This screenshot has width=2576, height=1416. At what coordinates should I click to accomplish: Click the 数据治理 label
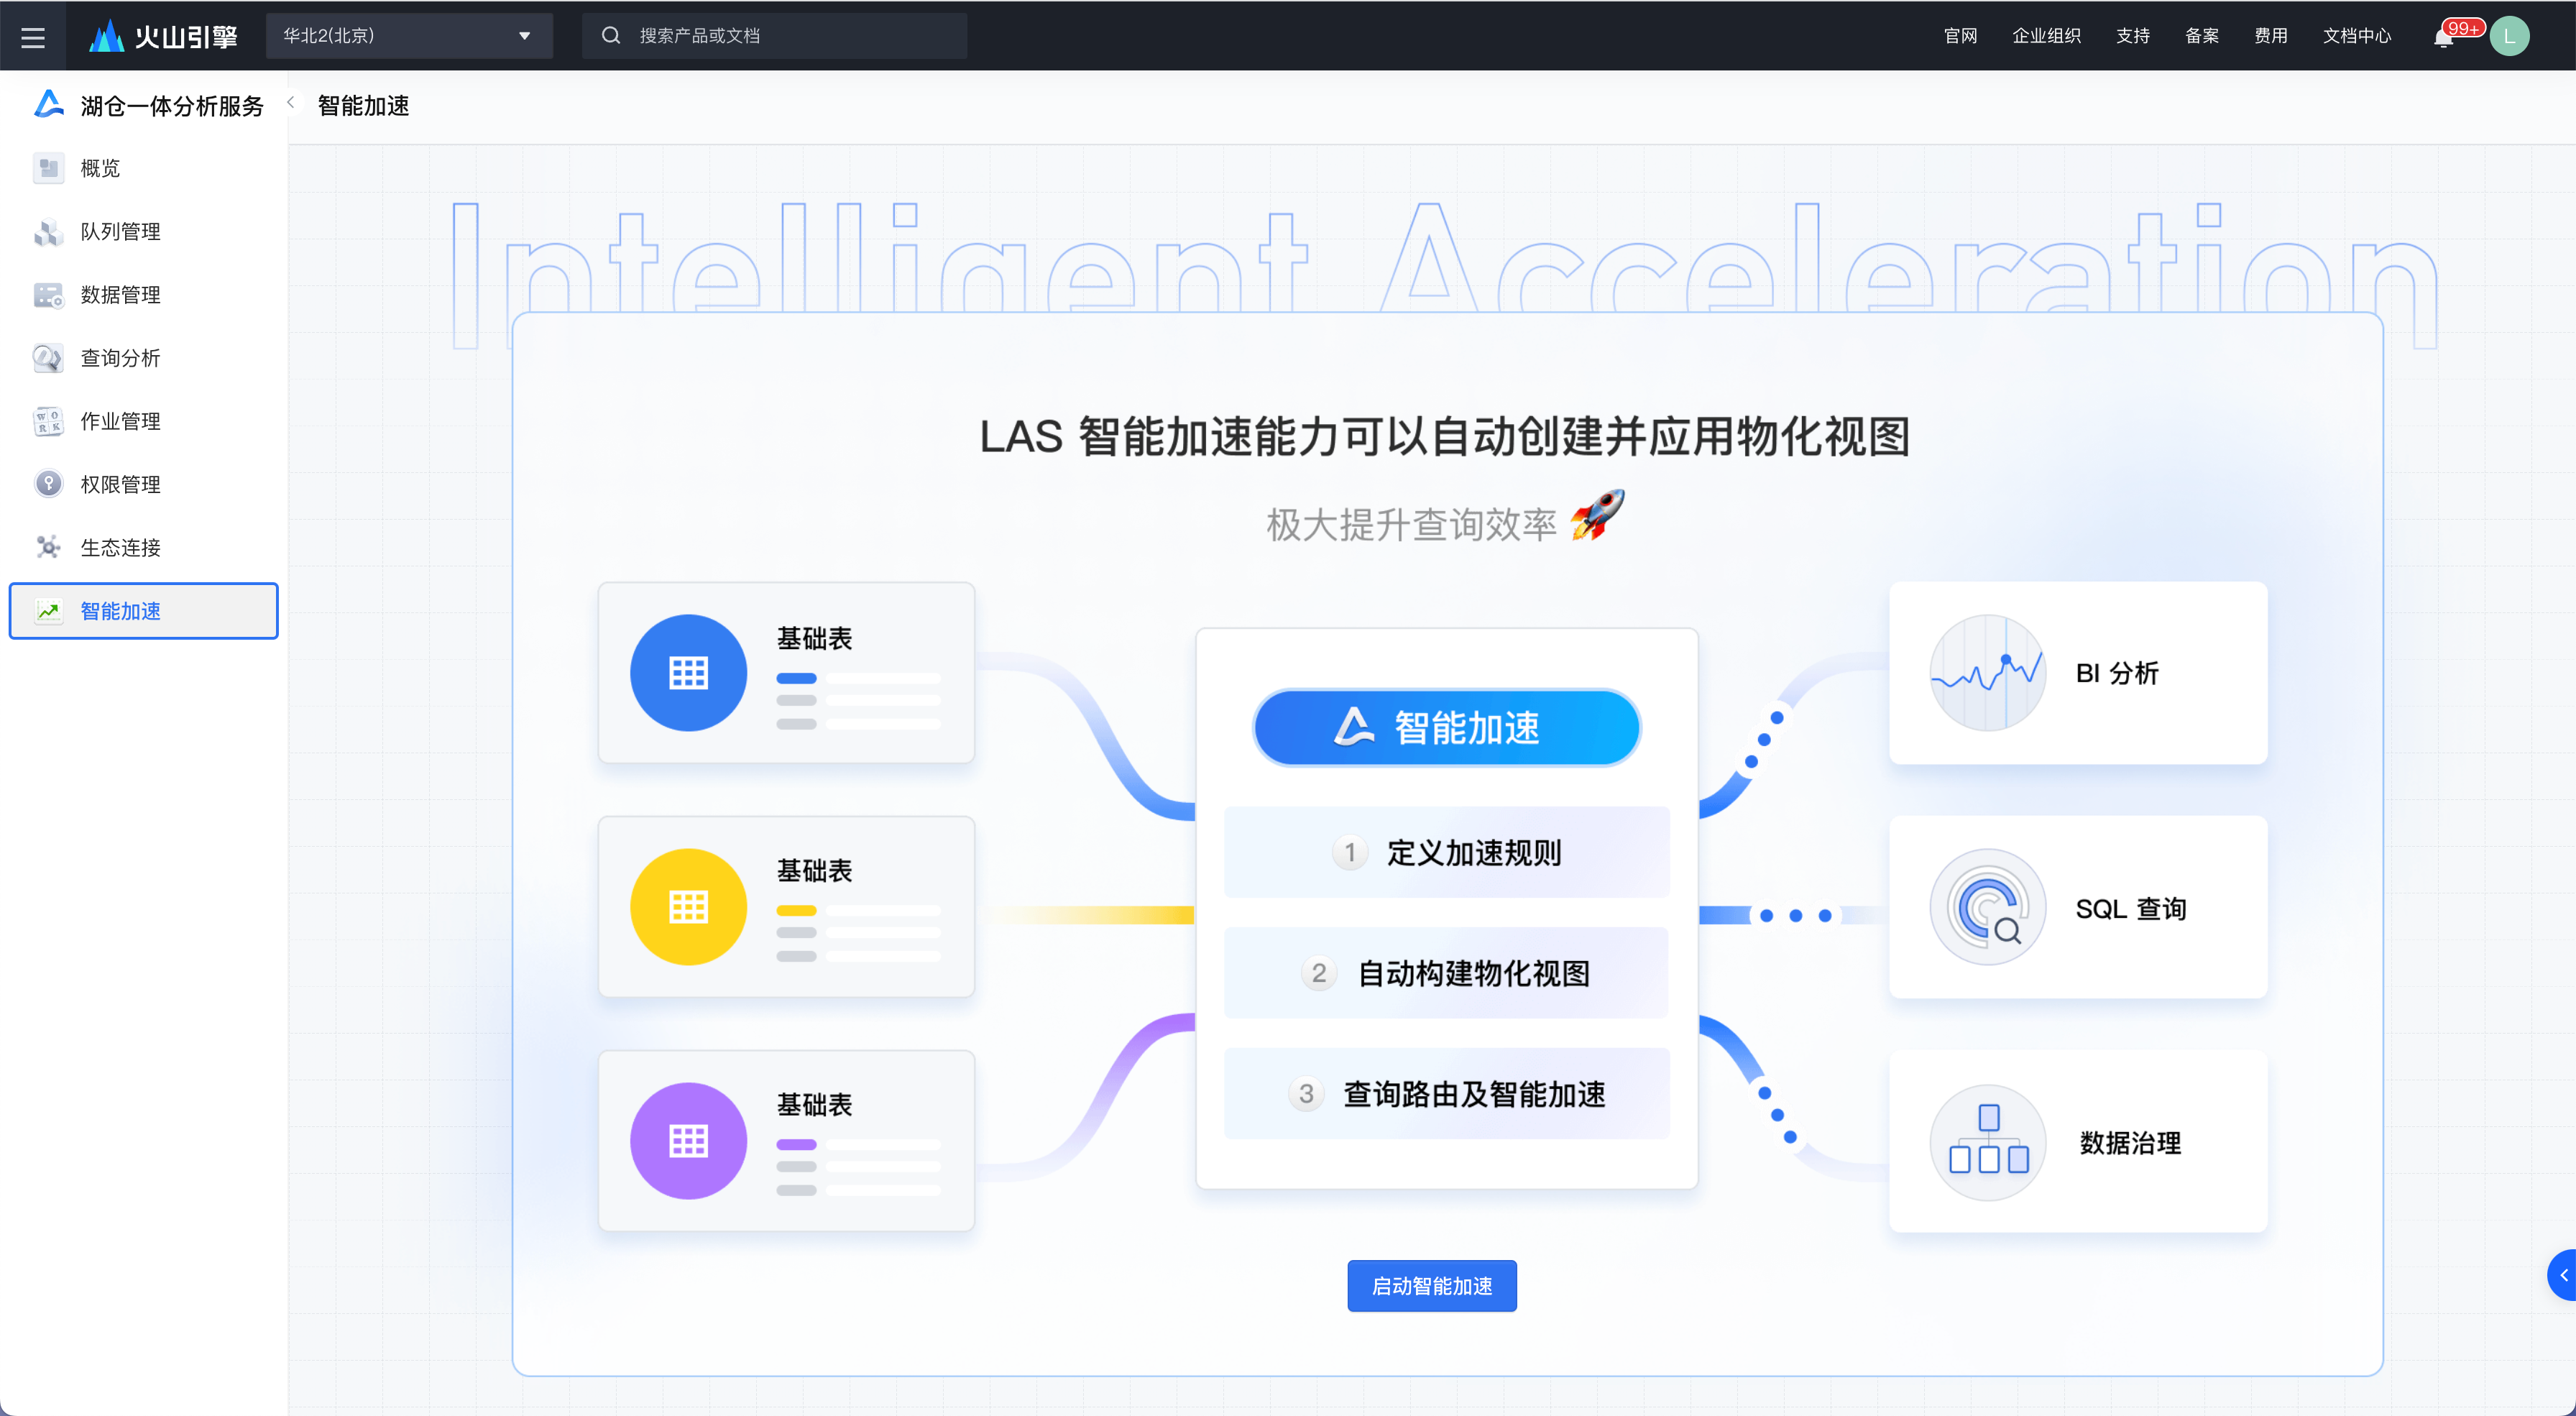(x=2130, y=1143)
